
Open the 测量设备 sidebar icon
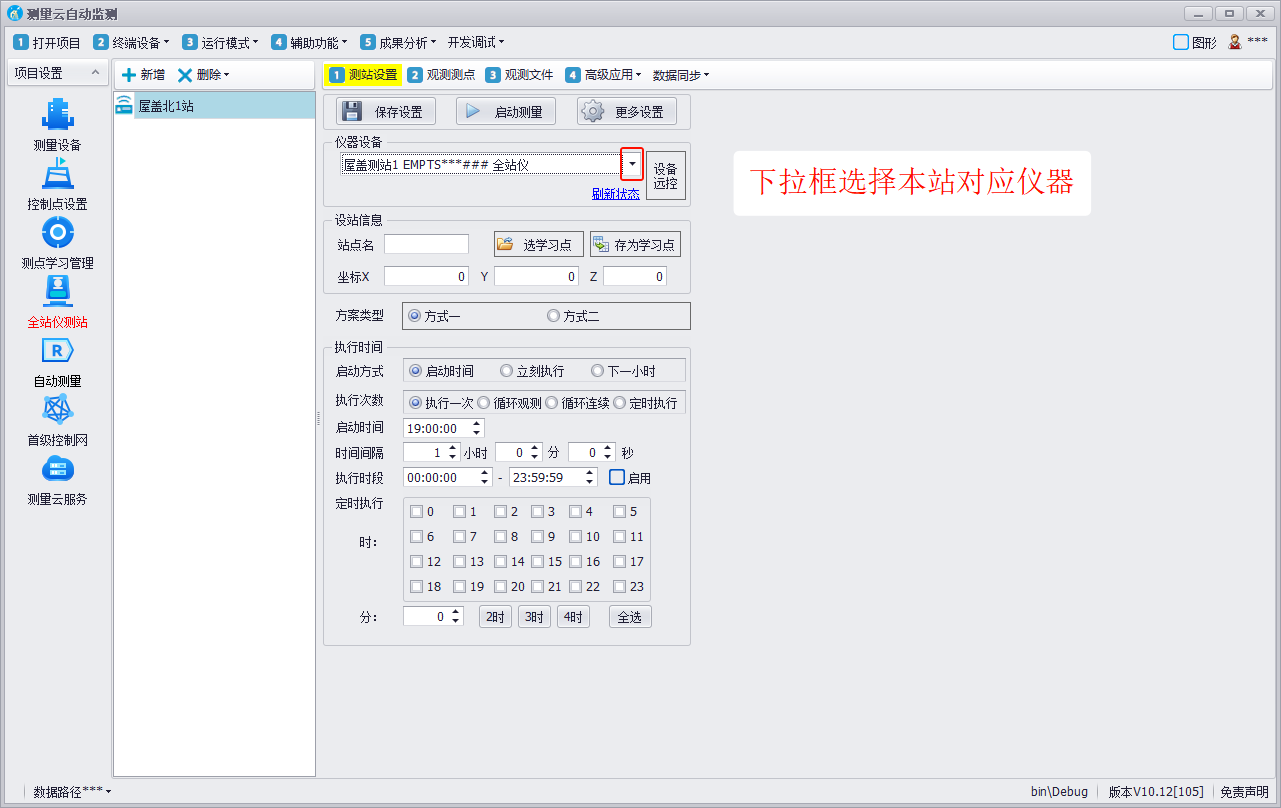pos(57,114)
